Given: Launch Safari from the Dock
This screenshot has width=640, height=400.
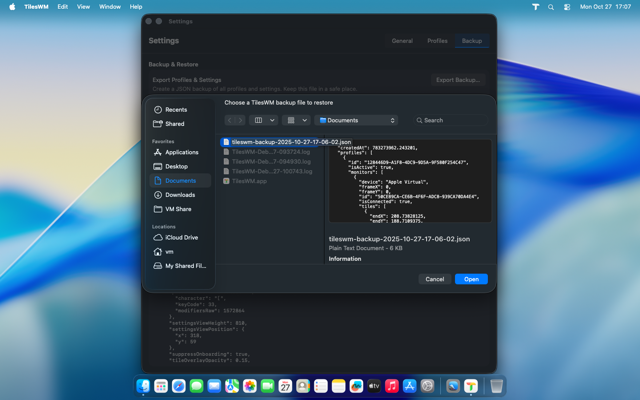Looking at the screenshot, I should coord(179,386).
